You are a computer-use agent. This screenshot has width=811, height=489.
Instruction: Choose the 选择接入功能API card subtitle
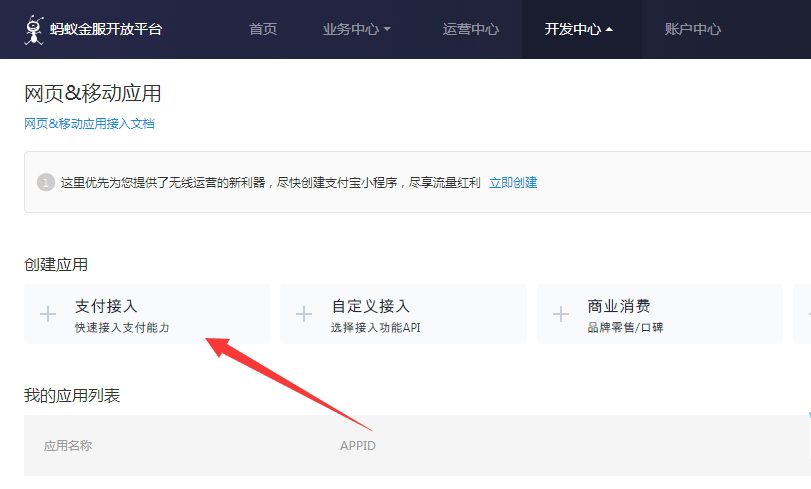(376, 328)
